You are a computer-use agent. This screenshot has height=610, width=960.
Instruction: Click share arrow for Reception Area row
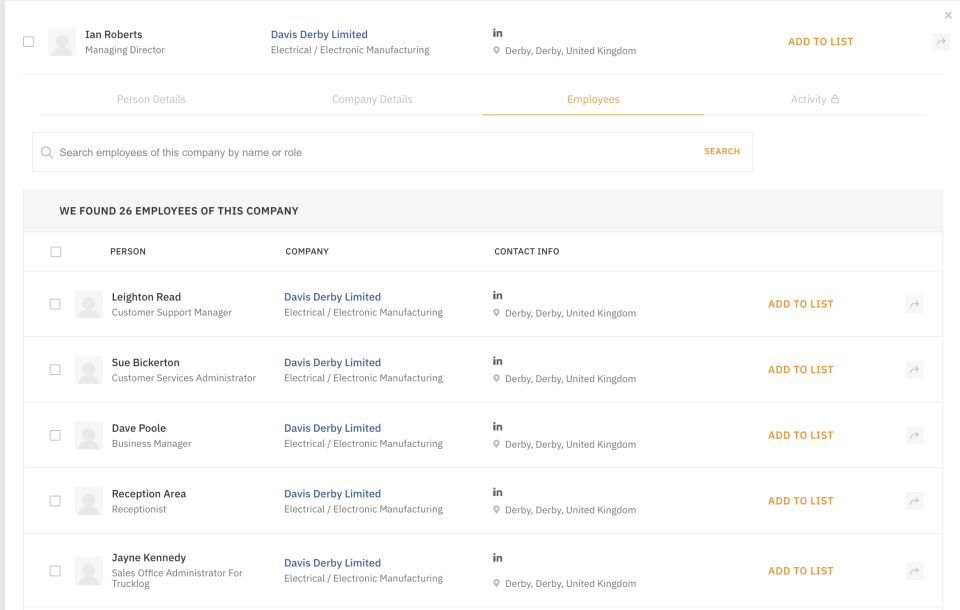click(x=914, y=501)
